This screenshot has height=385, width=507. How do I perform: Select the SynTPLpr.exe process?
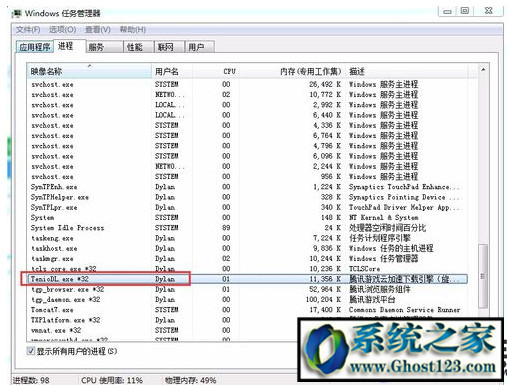247,207
